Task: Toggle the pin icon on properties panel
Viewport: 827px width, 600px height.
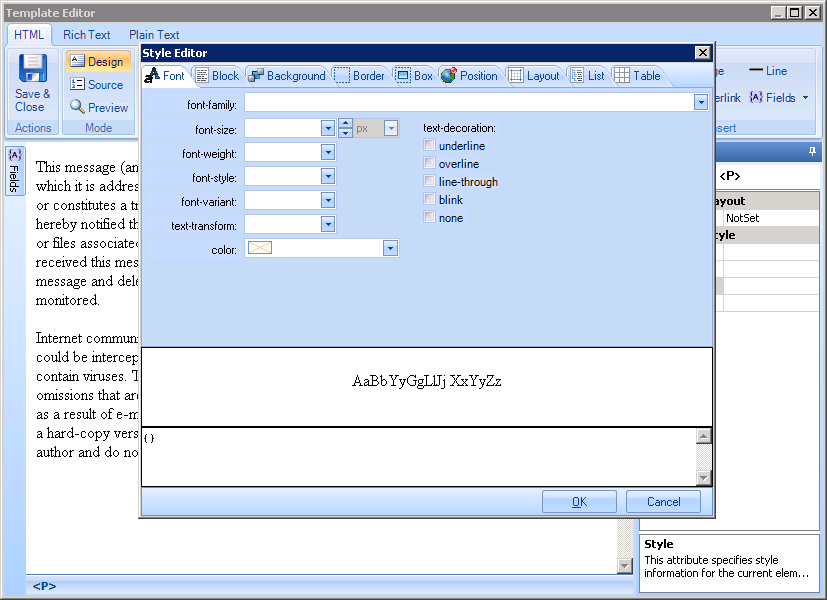Action: 812,152
